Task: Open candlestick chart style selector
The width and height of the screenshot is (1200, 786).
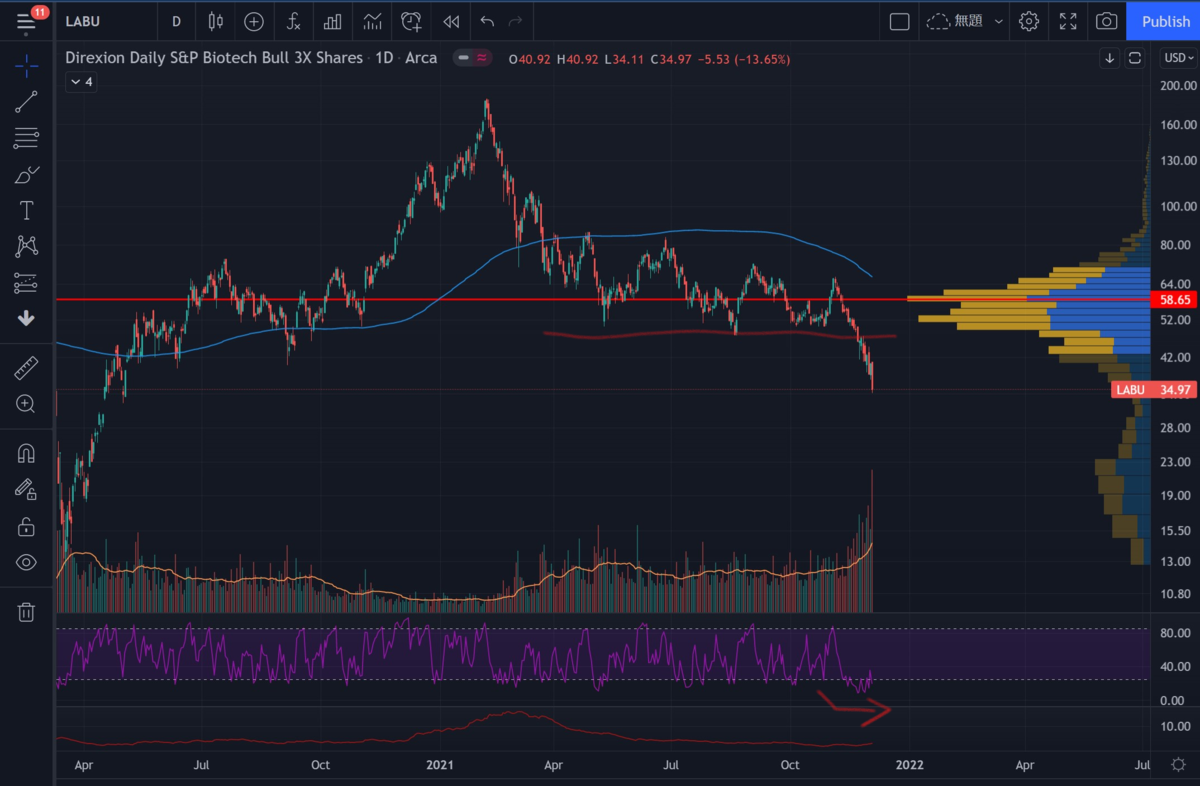Action: 216,21
